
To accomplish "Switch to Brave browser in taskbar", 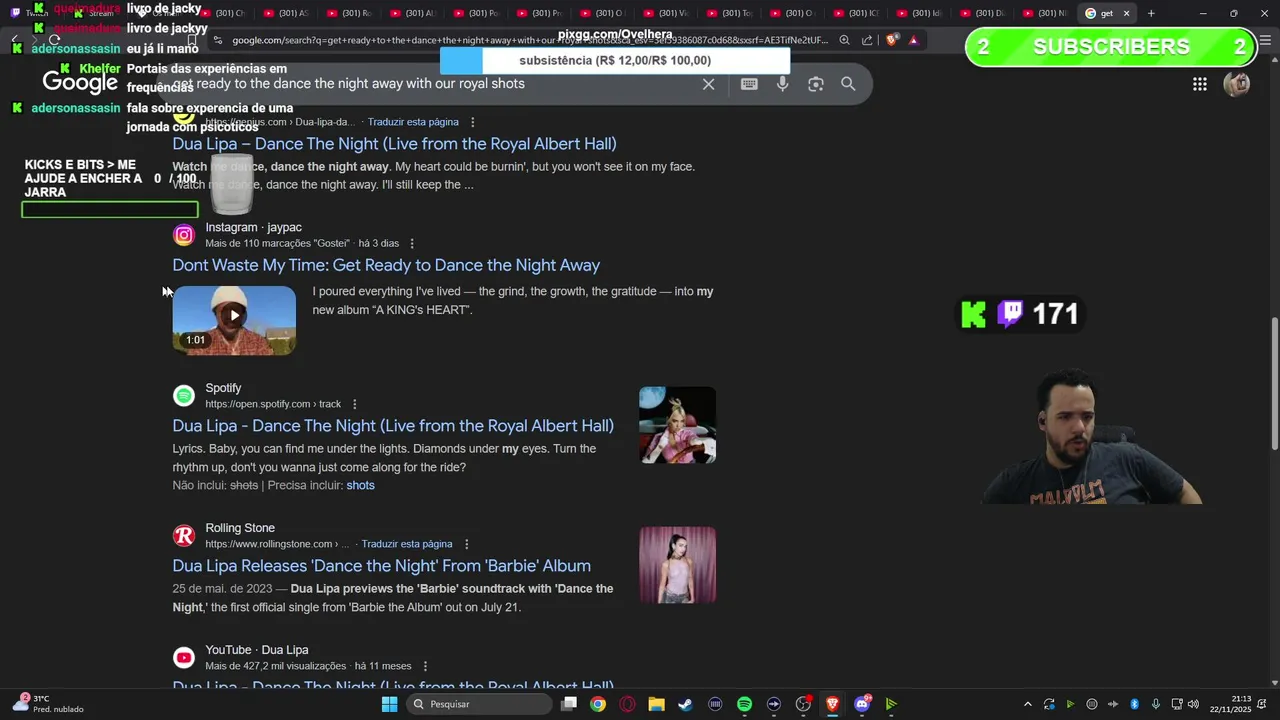I will point(832,704).
